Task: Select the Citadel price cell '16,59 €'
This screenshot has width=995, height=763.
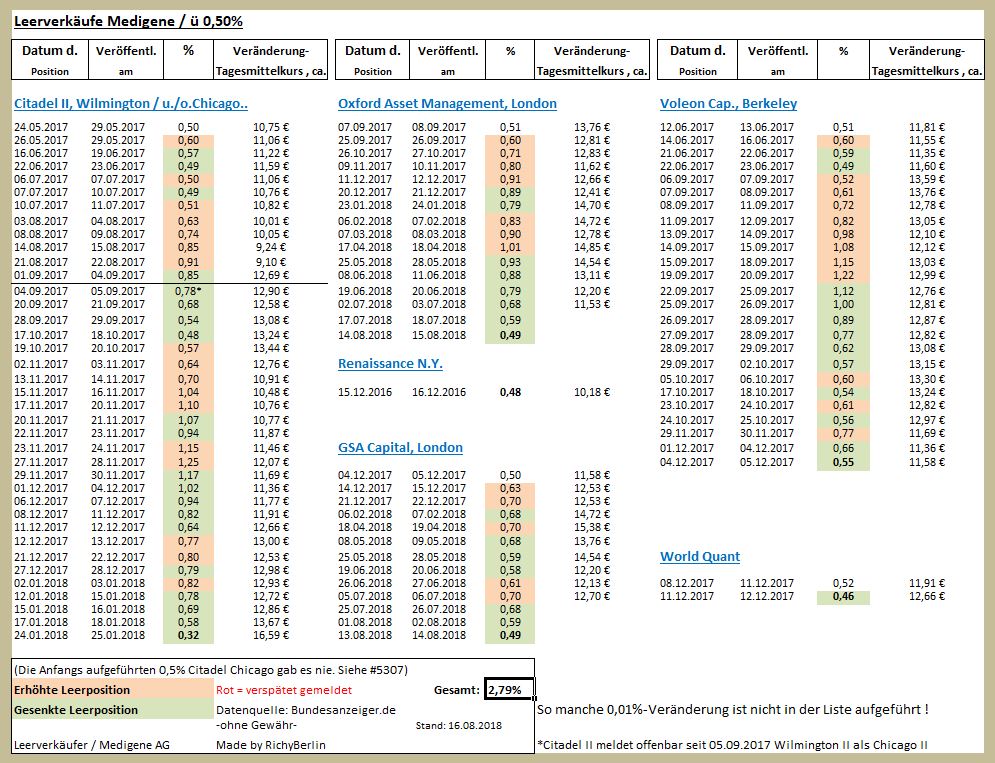Action: (271, 635)
